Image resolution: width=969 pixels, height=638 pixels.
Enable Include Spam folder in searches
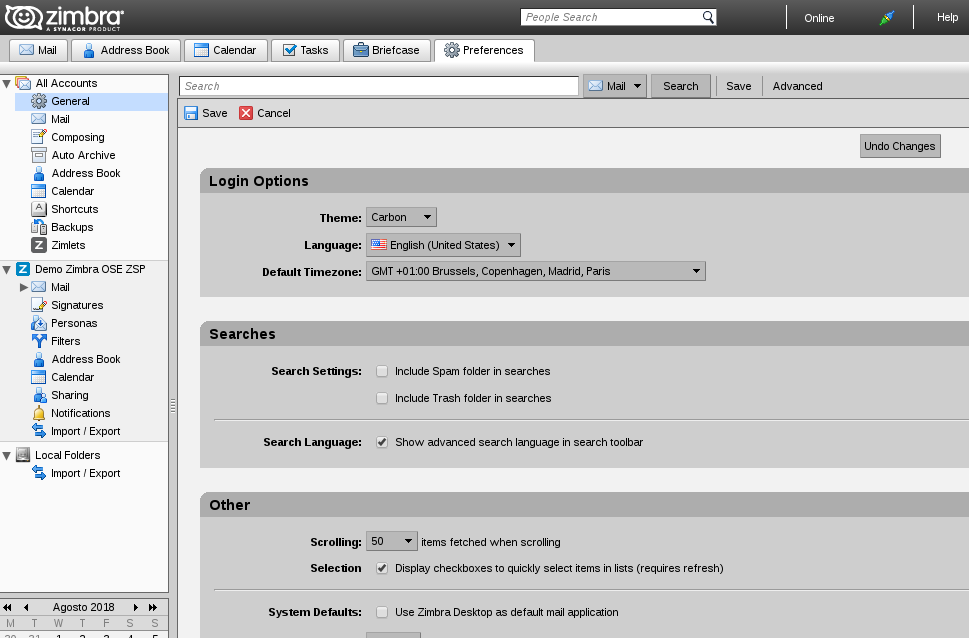[382, 371]
